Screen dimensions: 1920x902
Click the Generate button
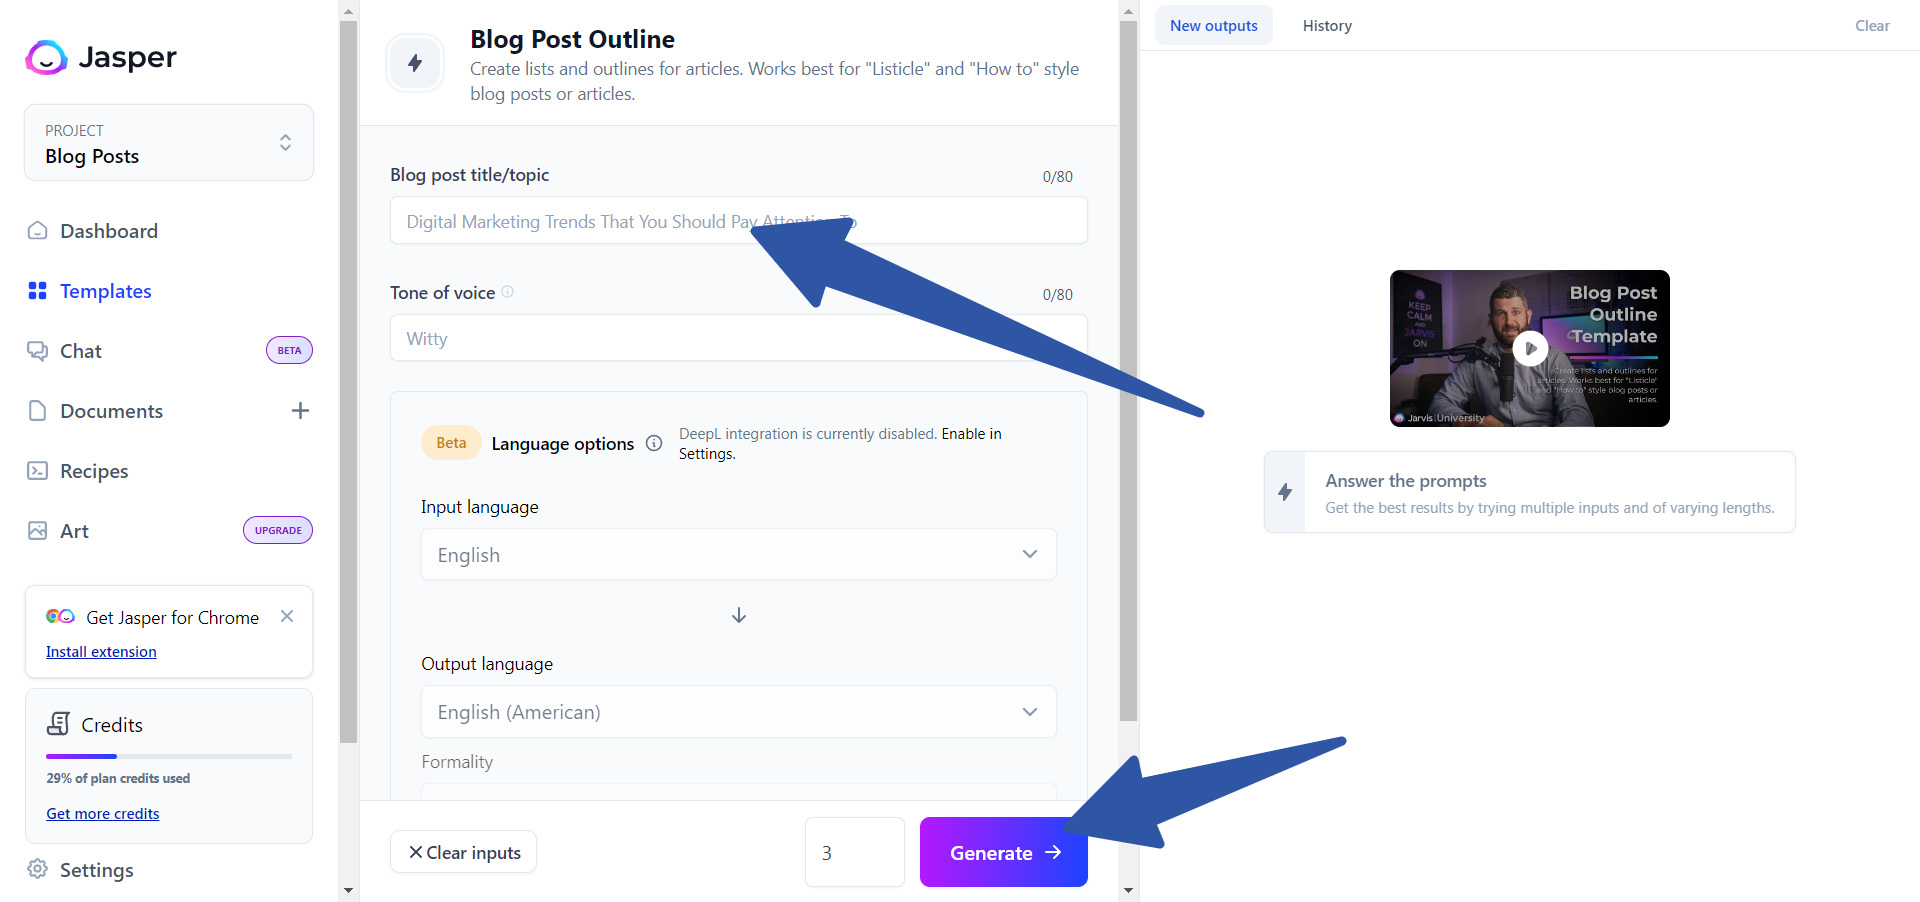(1002, 852)
